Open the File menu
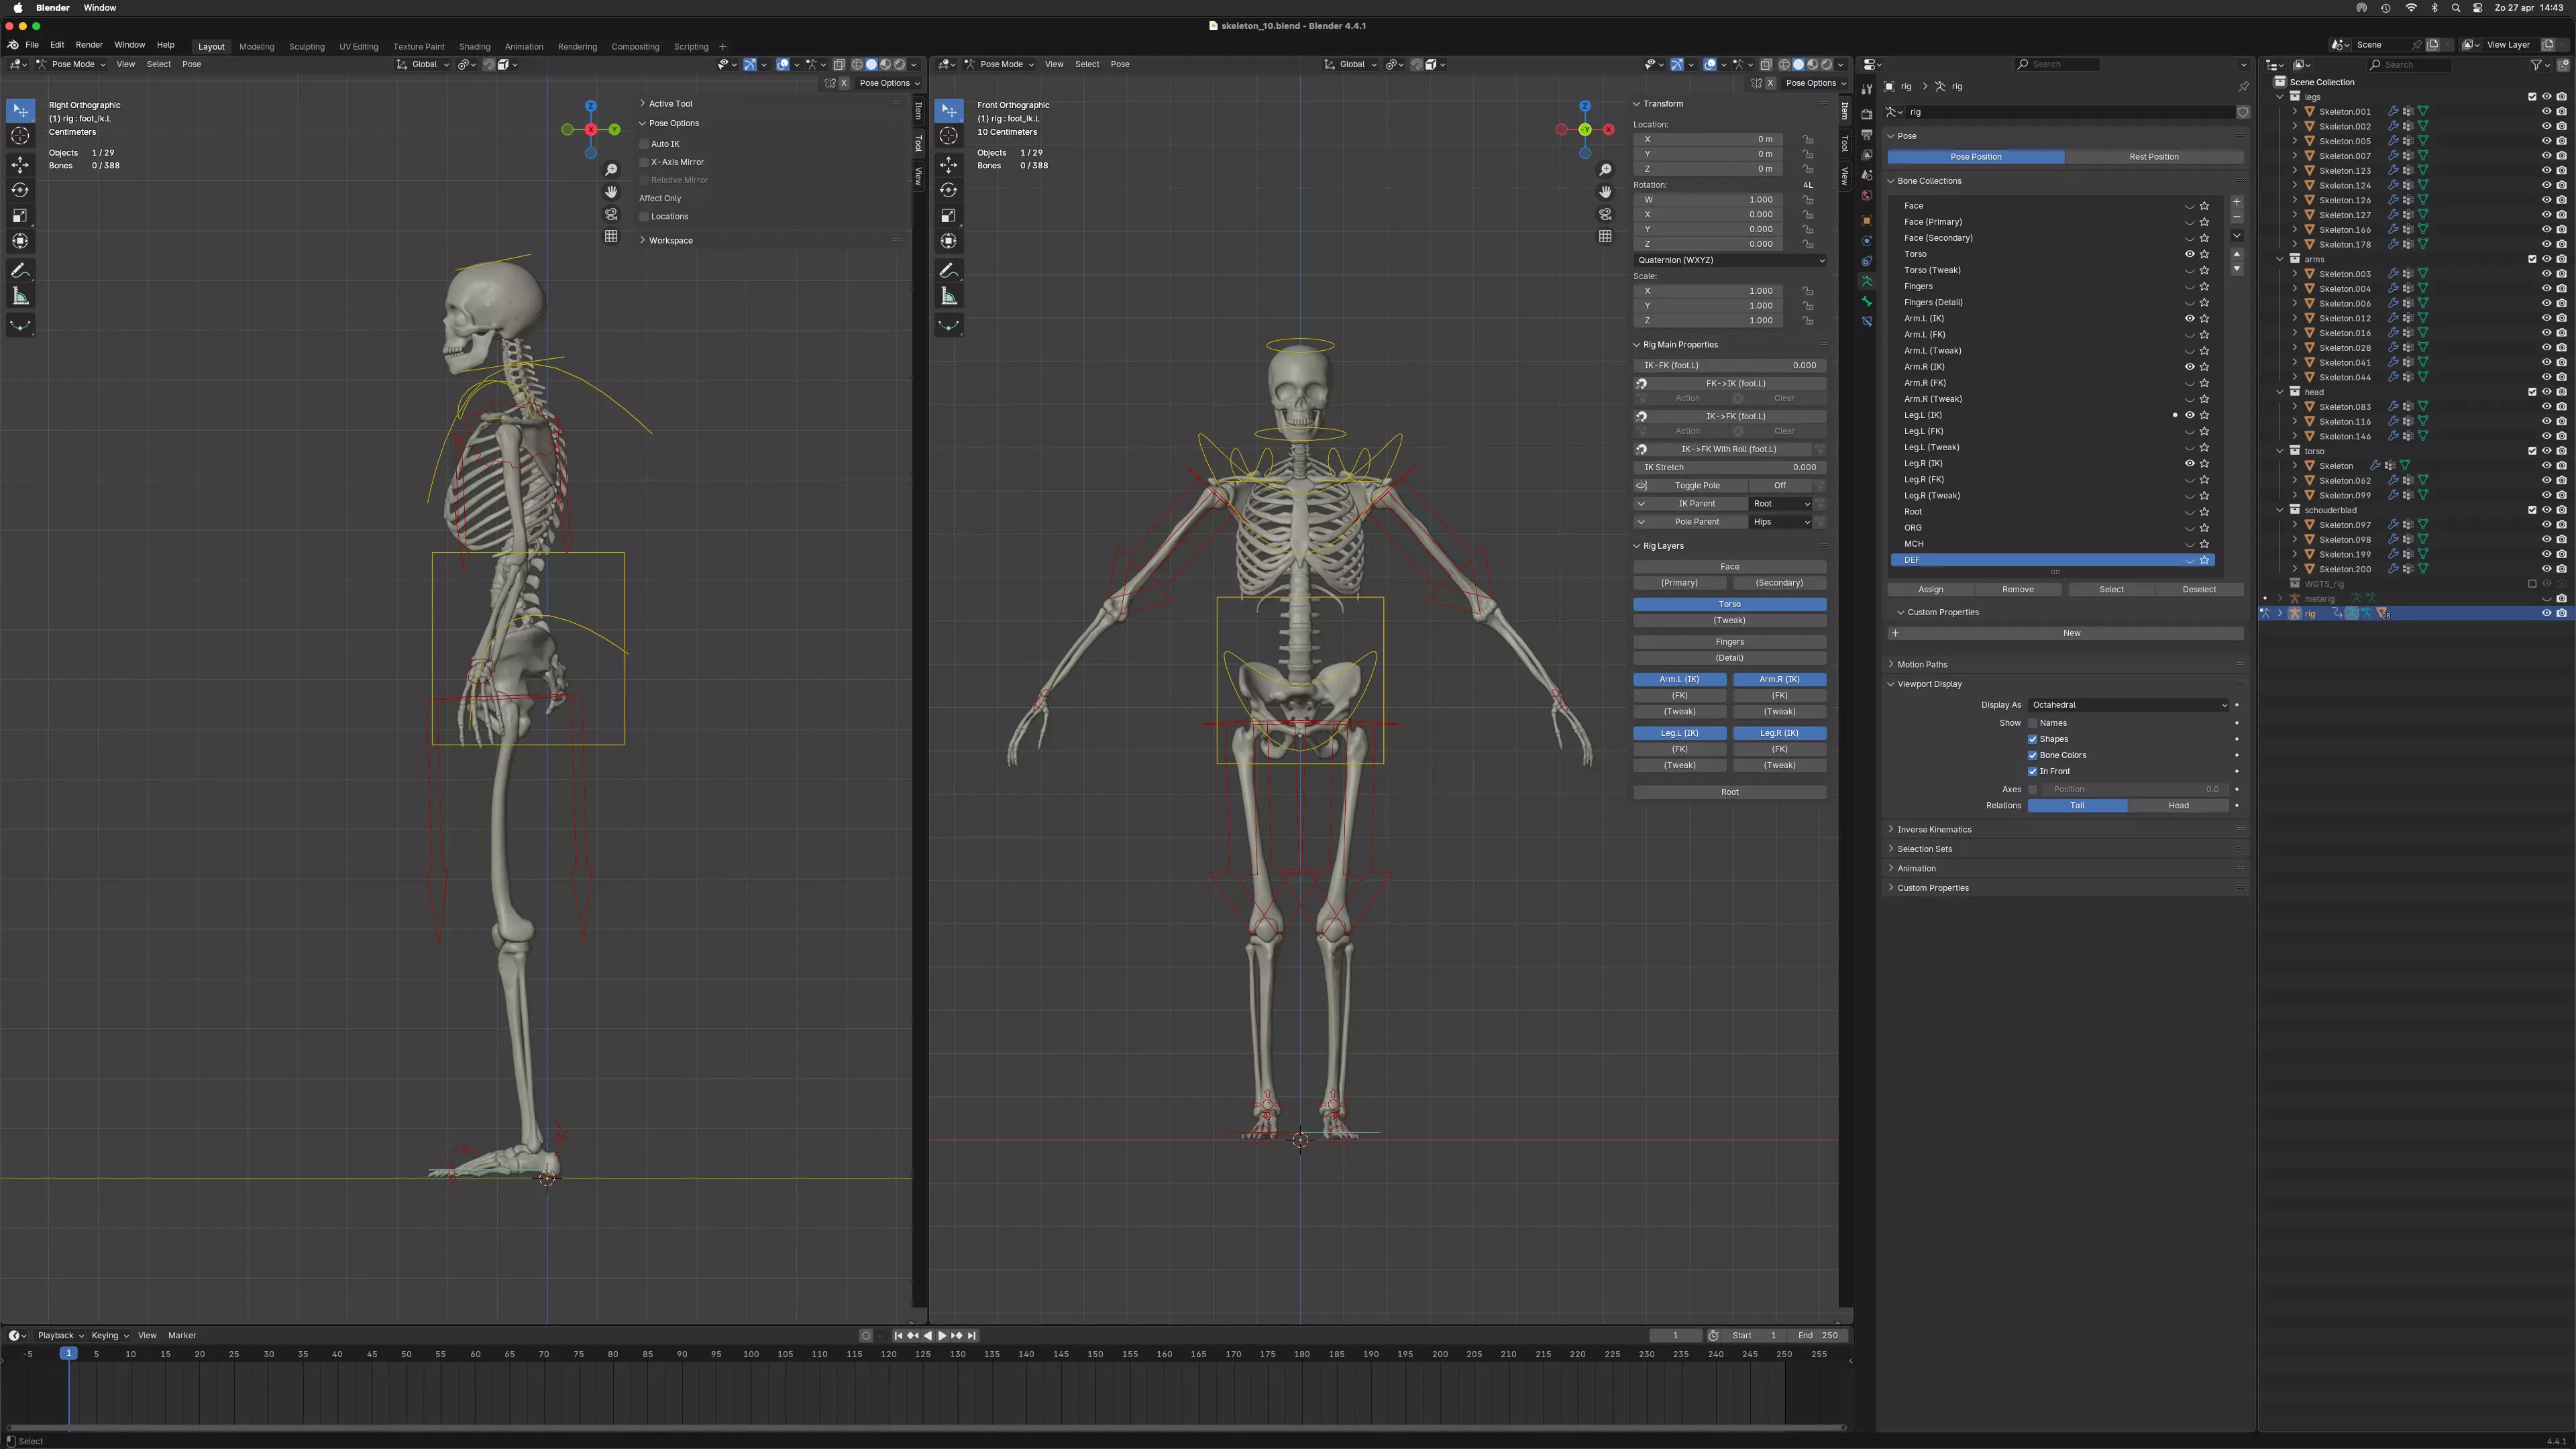 point(32,45)
